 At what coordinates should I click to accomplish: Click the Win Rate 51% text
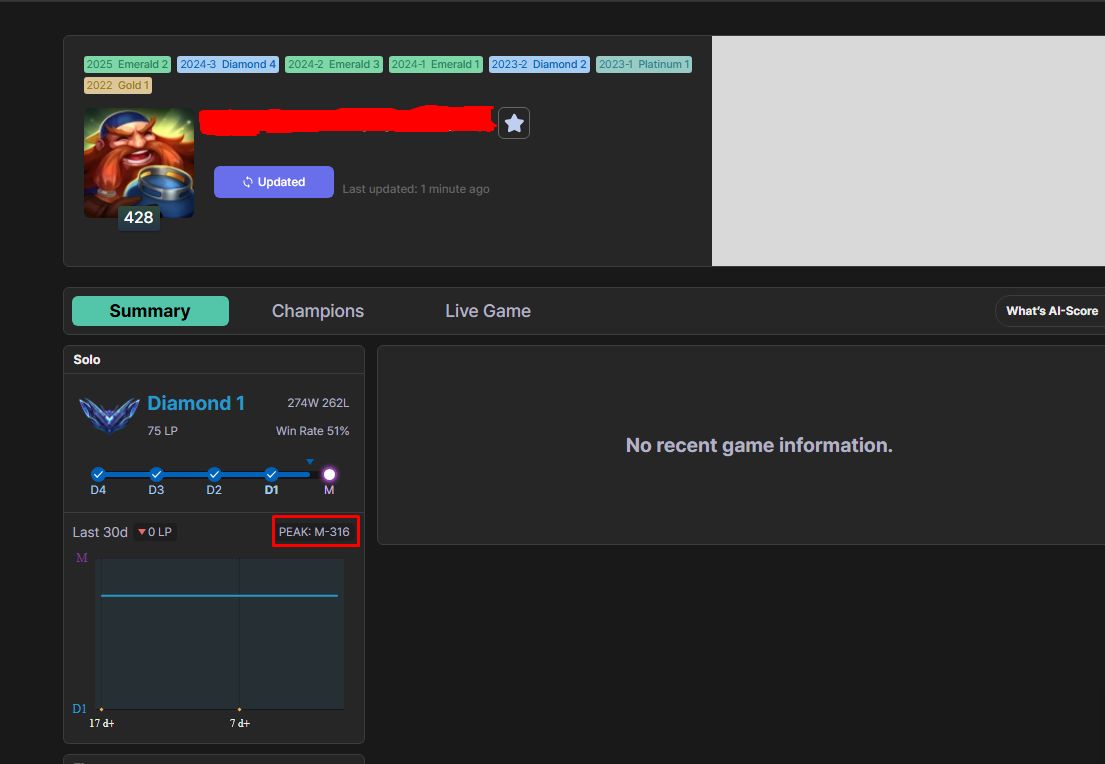(x=312, y=431)
